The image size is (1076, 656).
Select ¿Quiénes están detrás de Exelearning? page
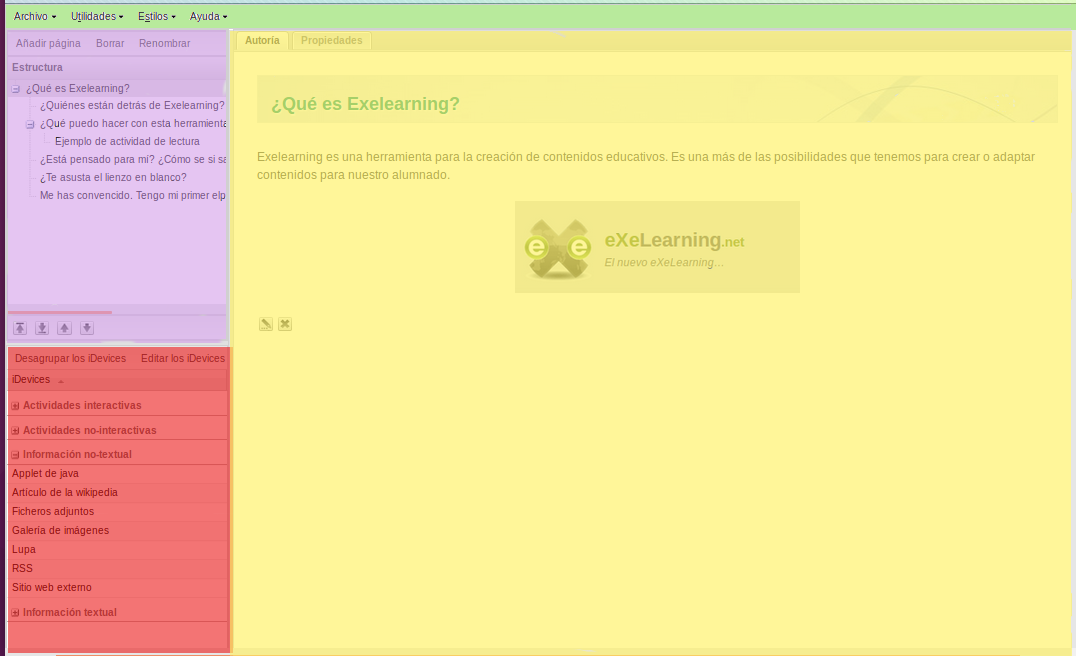132,106
